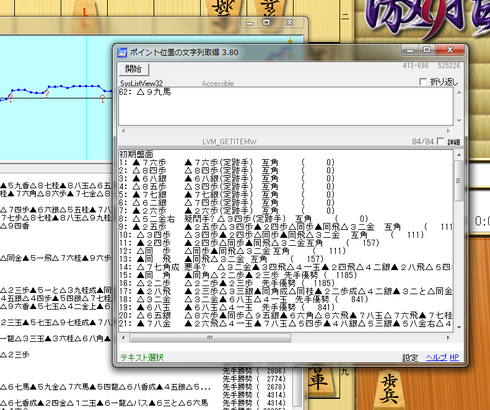Image resolution: width=490 pixels, height=410 pixels.
Task: Select the line 4: △8五歩
Action: [227, 187]
